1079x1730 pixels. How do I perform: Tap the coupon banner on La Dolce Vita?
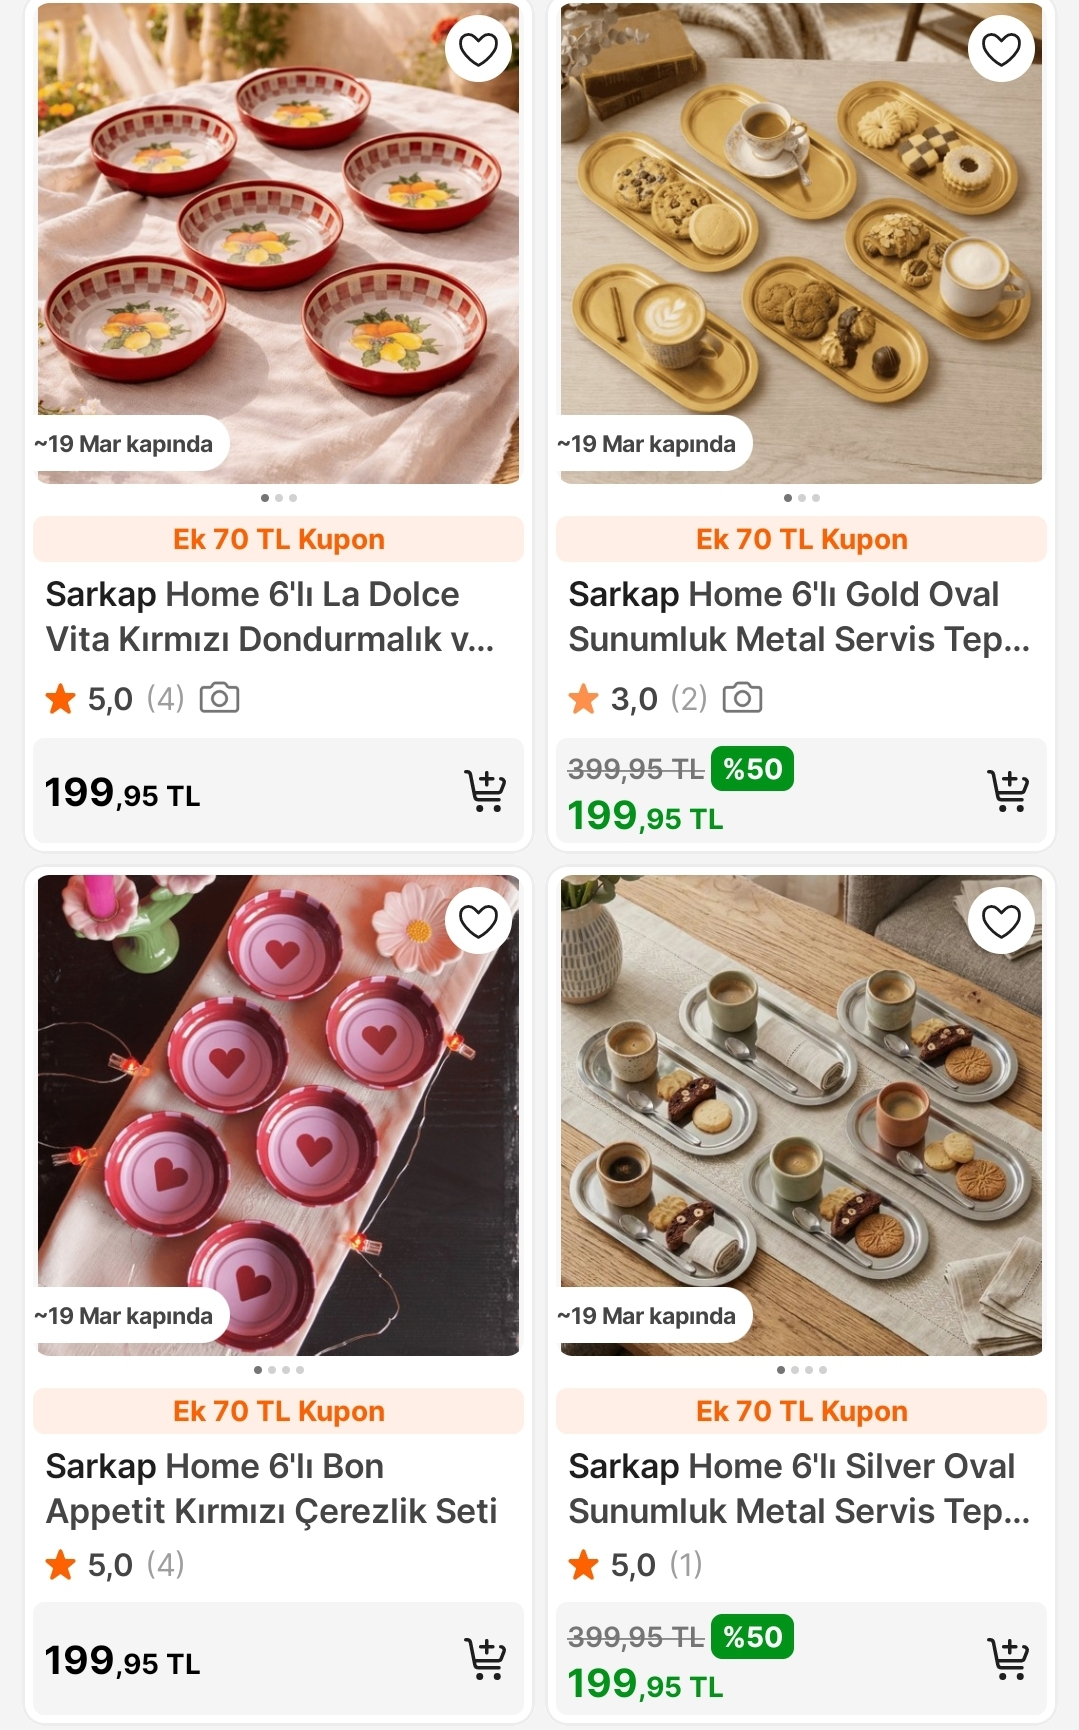pos(278,539)
